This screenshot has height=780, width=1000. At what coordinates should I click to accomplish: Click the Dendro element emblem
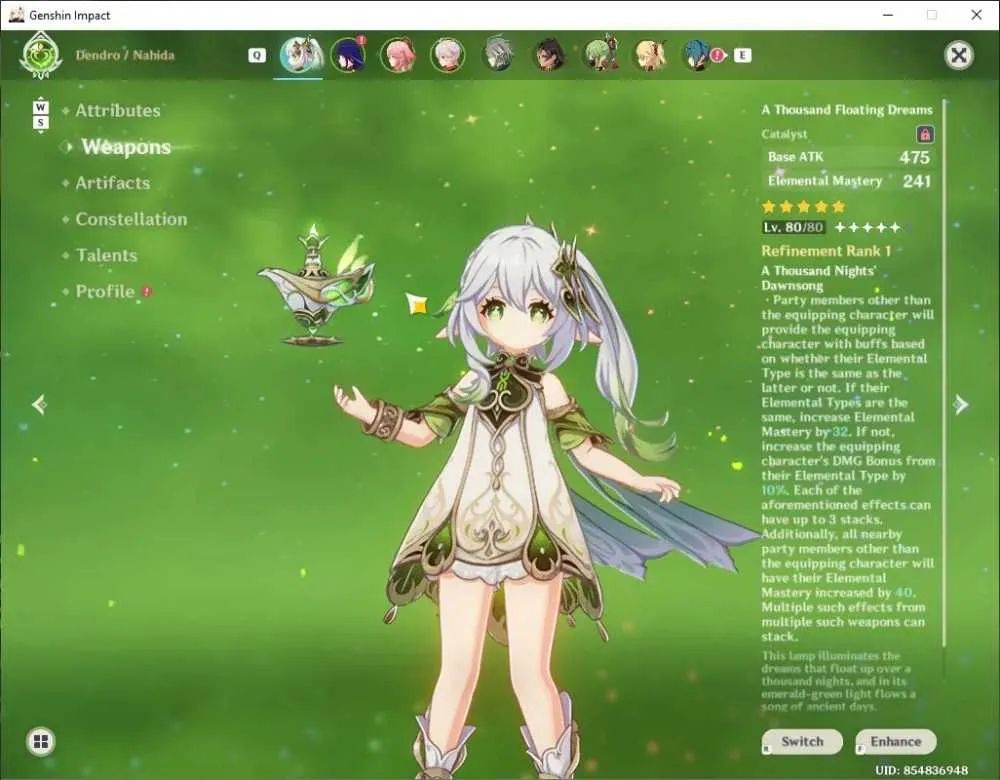pyautogui.click(x=40, y=55)
